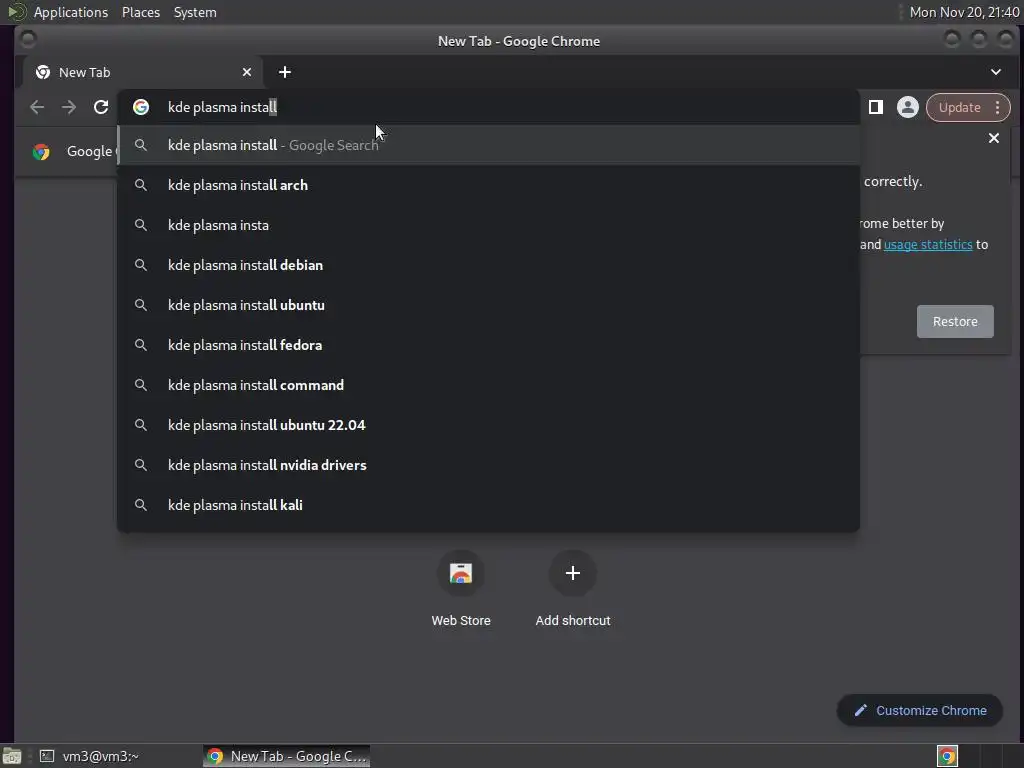
Task: Click the Restore button
Action: tap(955, 321)
